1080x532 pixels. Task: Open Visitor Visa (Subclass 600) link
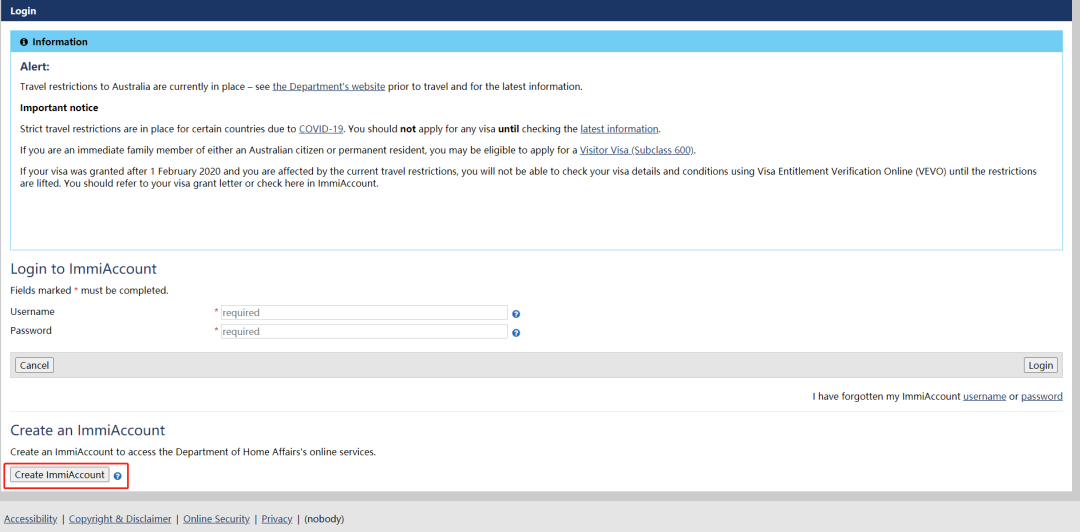pyautogui.click(x=637, y=150)
